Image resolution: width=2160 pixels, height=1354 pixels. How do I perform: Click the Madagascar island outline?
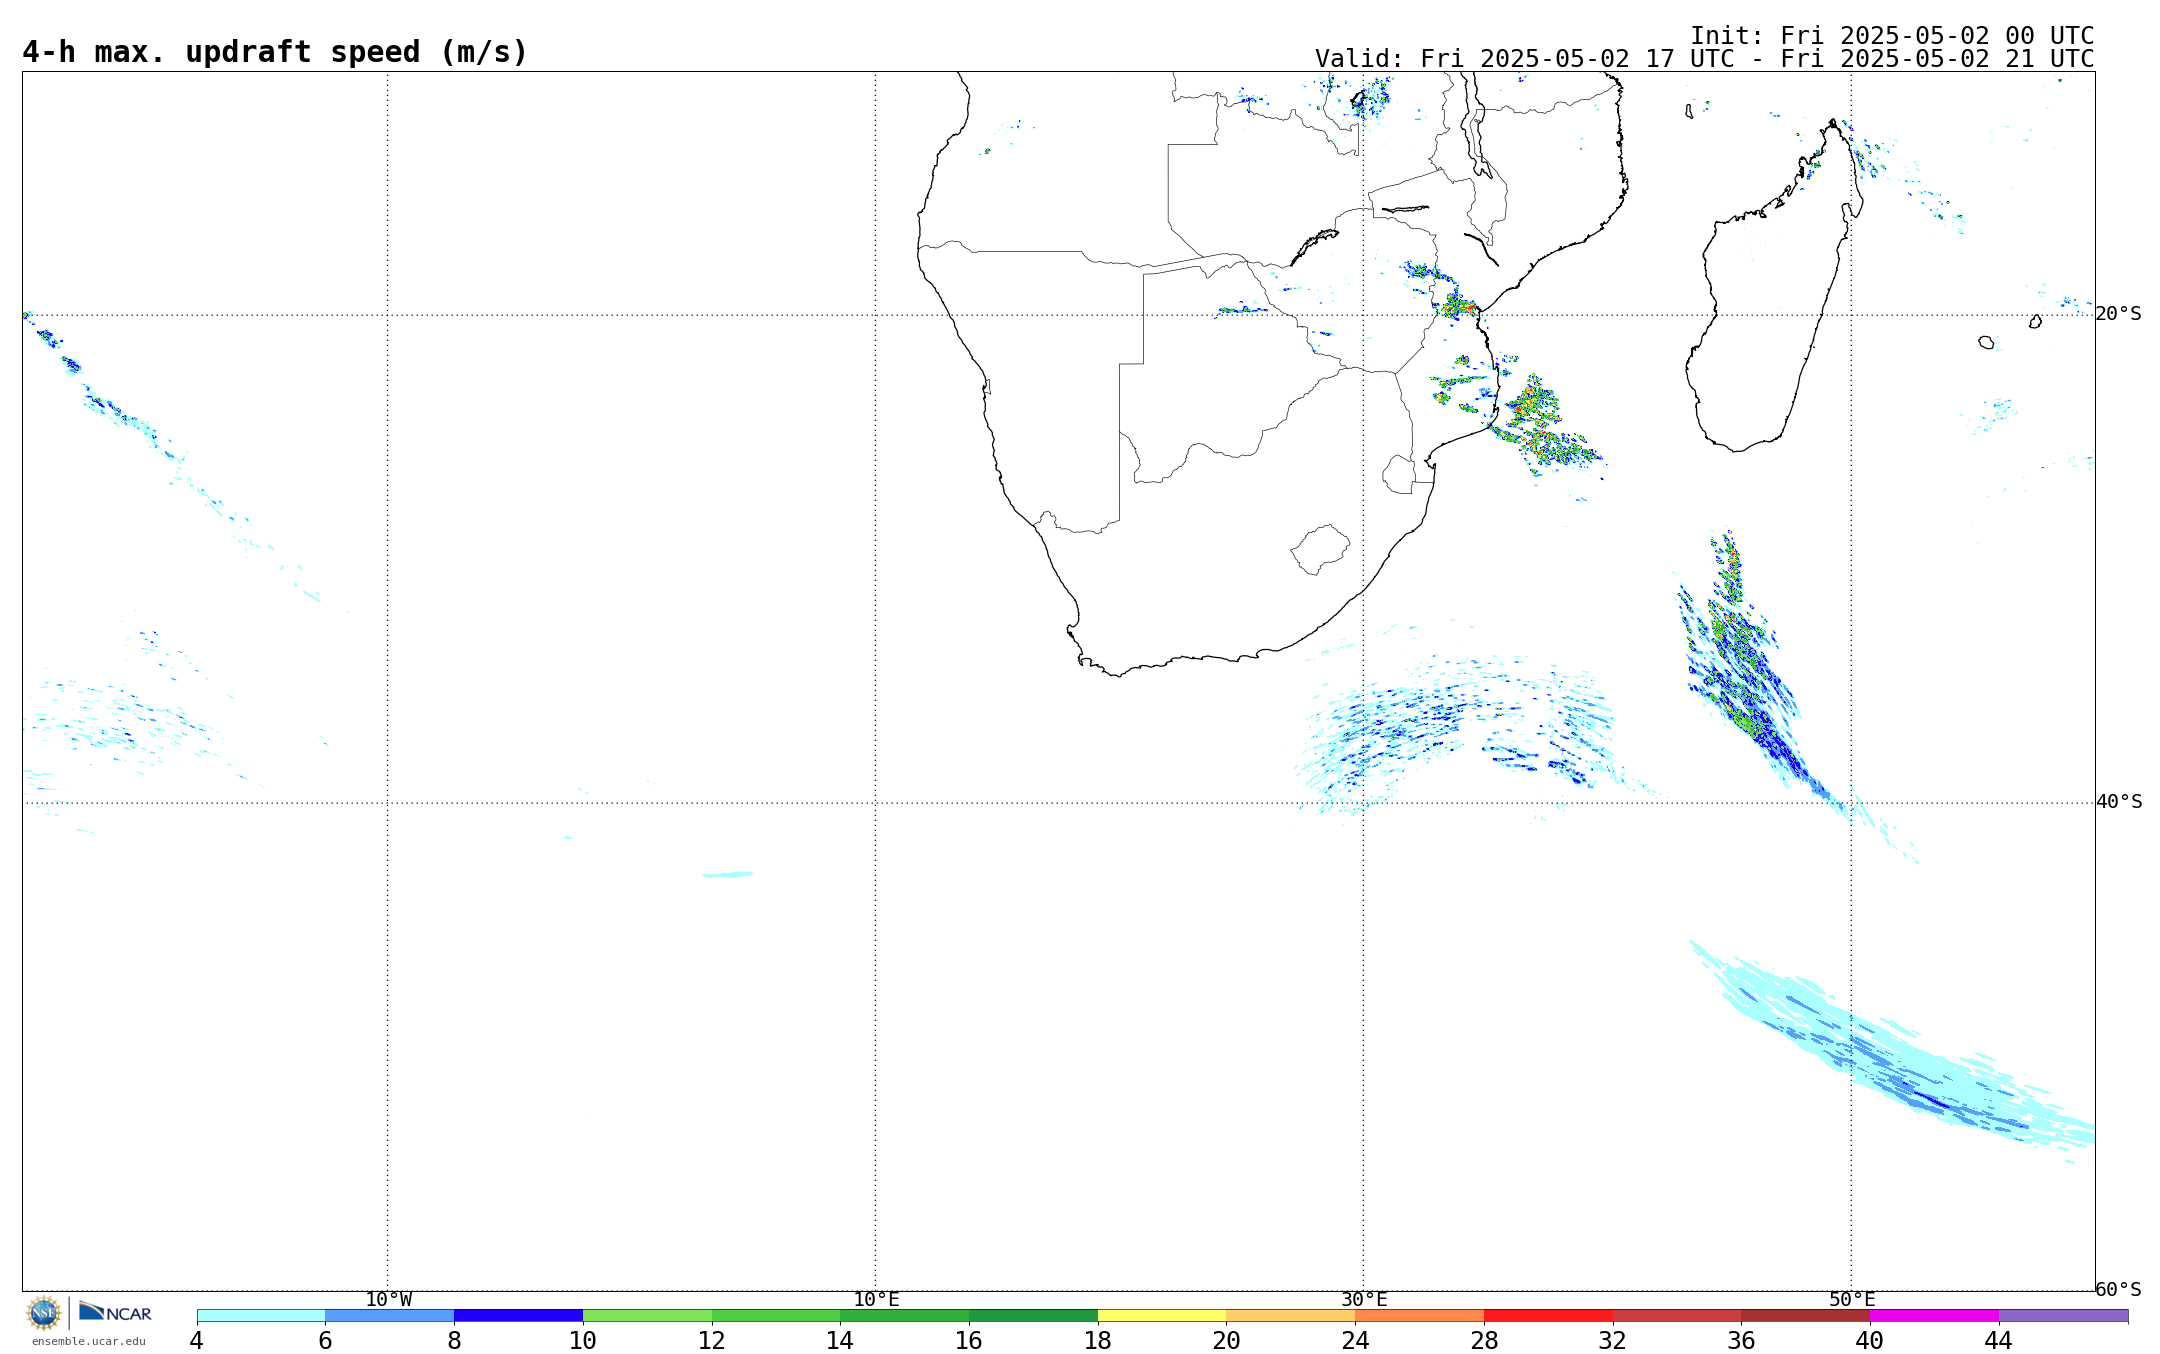(x=1775, y=285)
